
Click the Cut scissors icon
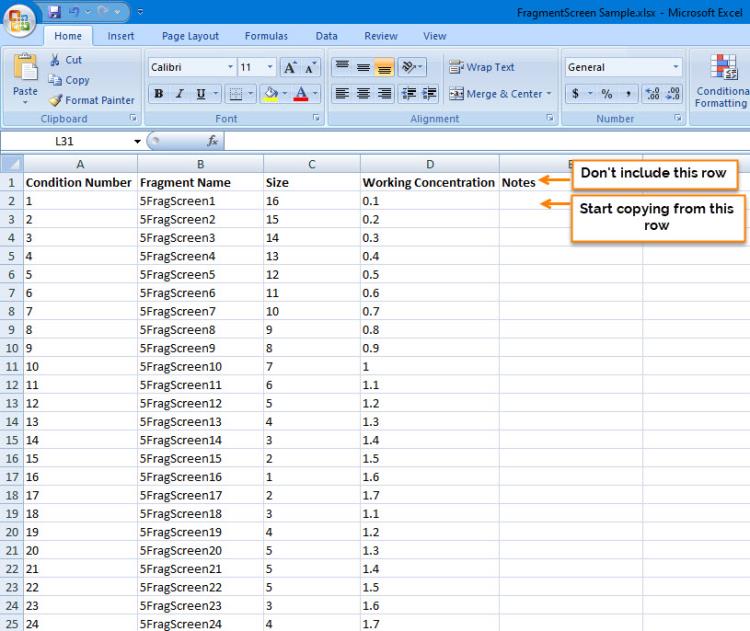click(53, 60)
